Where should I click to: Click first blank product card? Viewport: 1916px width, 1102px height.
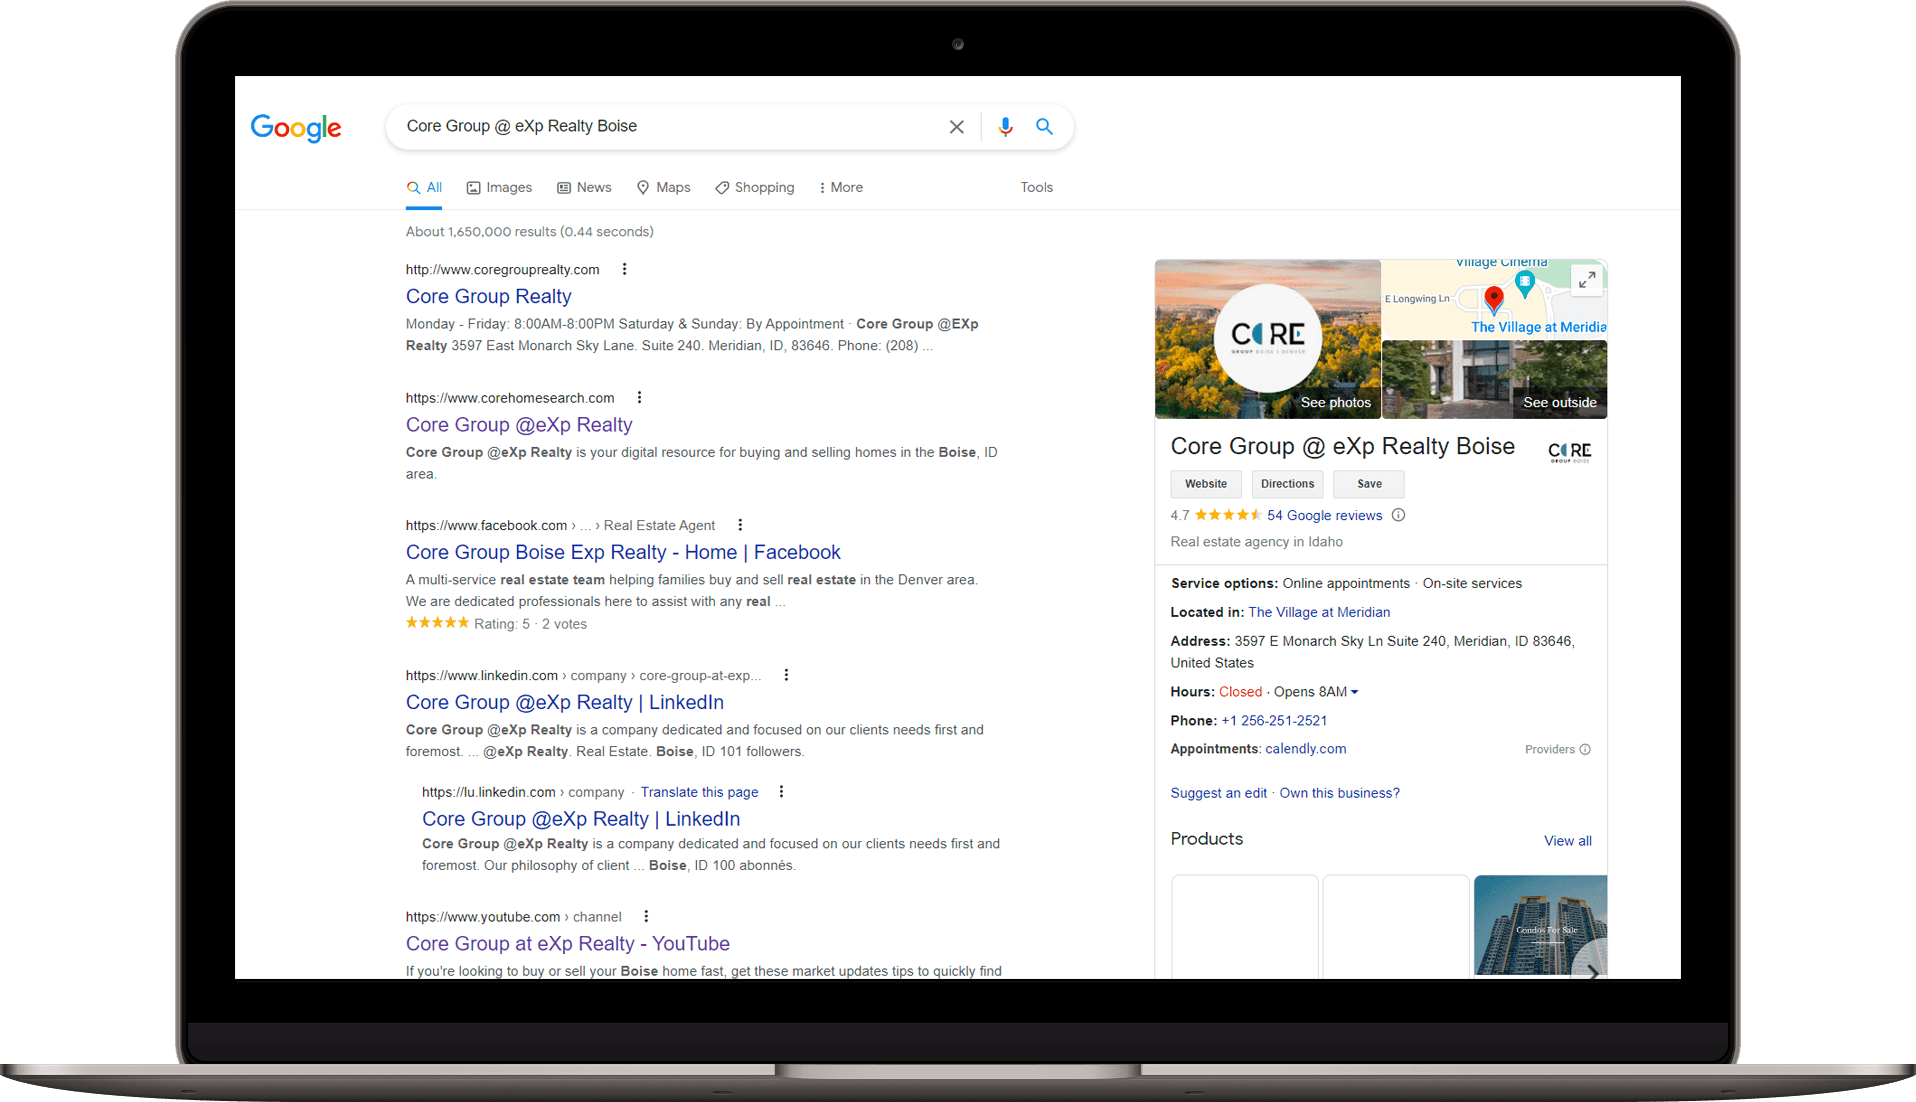tap(1245, 926)
